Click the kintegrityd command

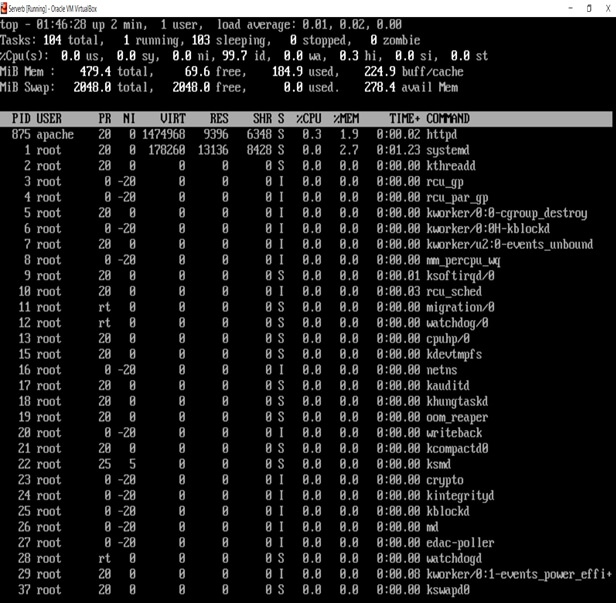pos(460,496)
